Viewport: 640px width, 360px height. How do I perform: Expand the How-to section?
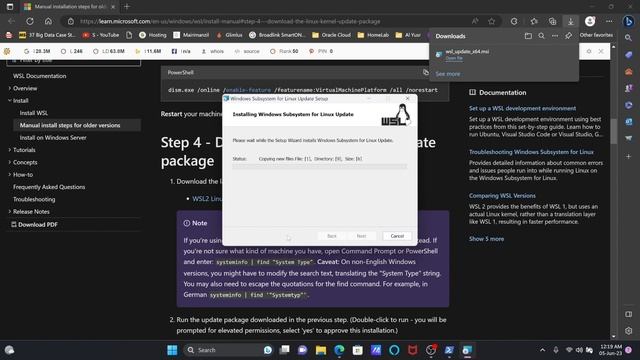10,174
